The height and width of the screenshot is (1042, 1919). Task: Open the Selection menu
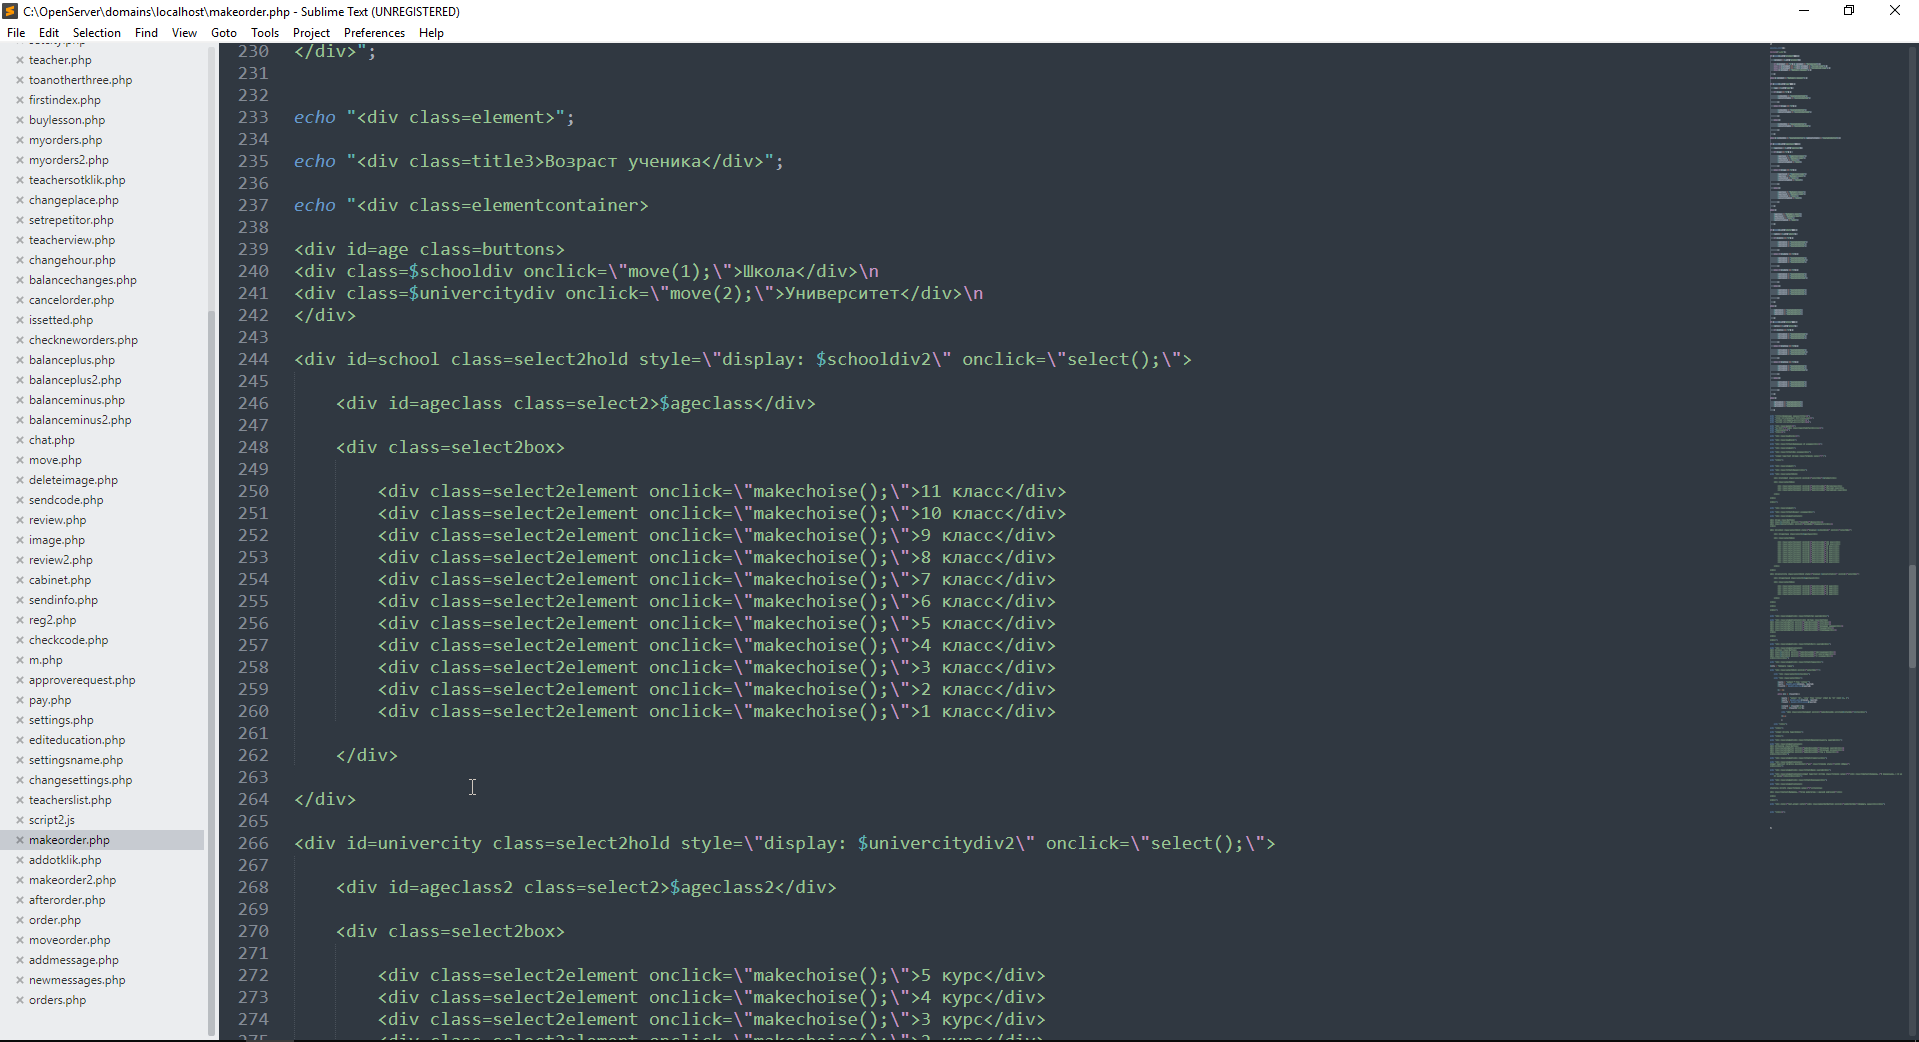[97, 33]
